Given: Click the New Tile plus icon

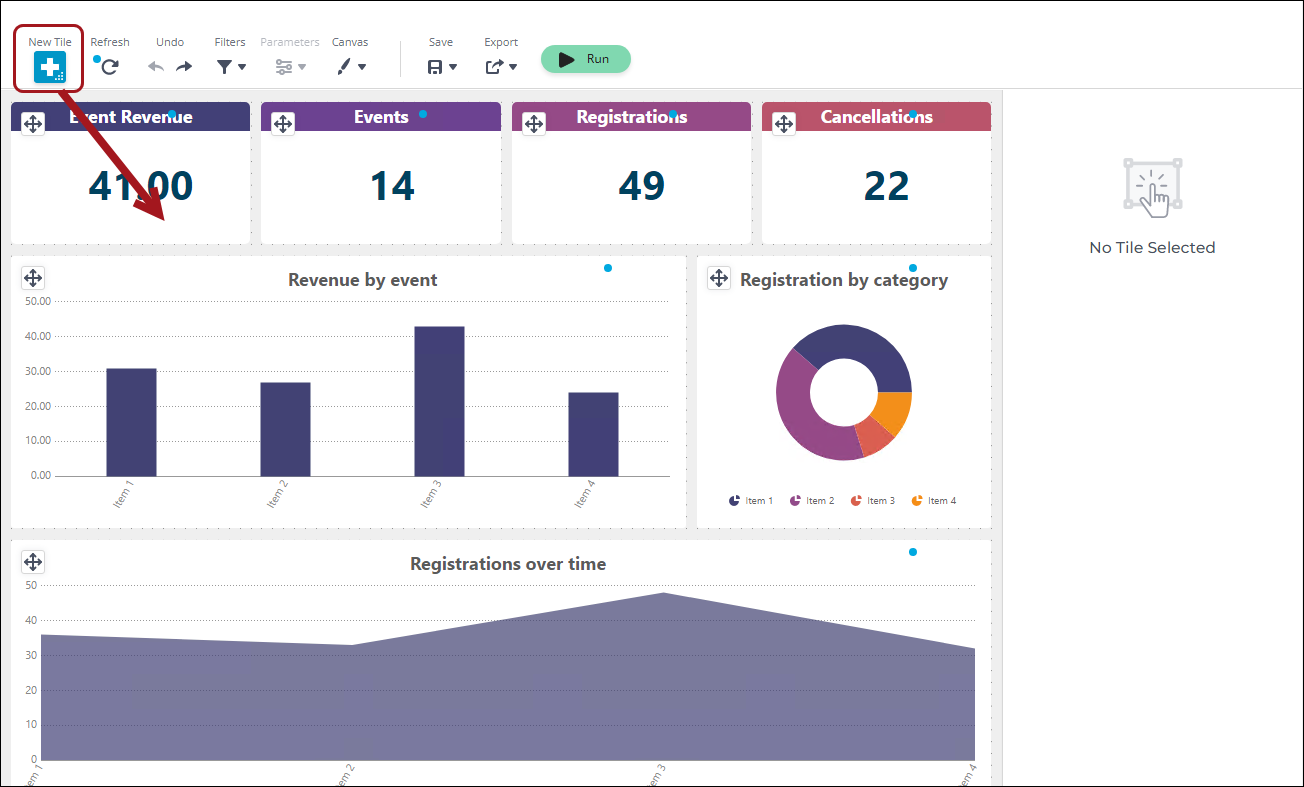Looking at the screenshot, I should (x=50, y=67).
